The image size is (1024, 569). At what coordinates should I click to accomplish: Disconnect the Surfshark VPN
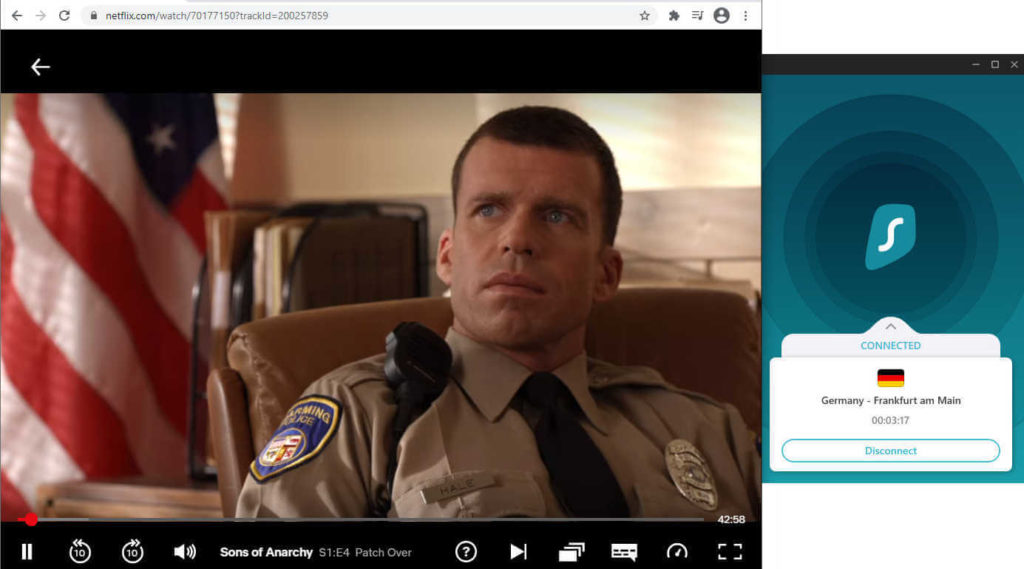pyautogui.click(x=890, y=451)
